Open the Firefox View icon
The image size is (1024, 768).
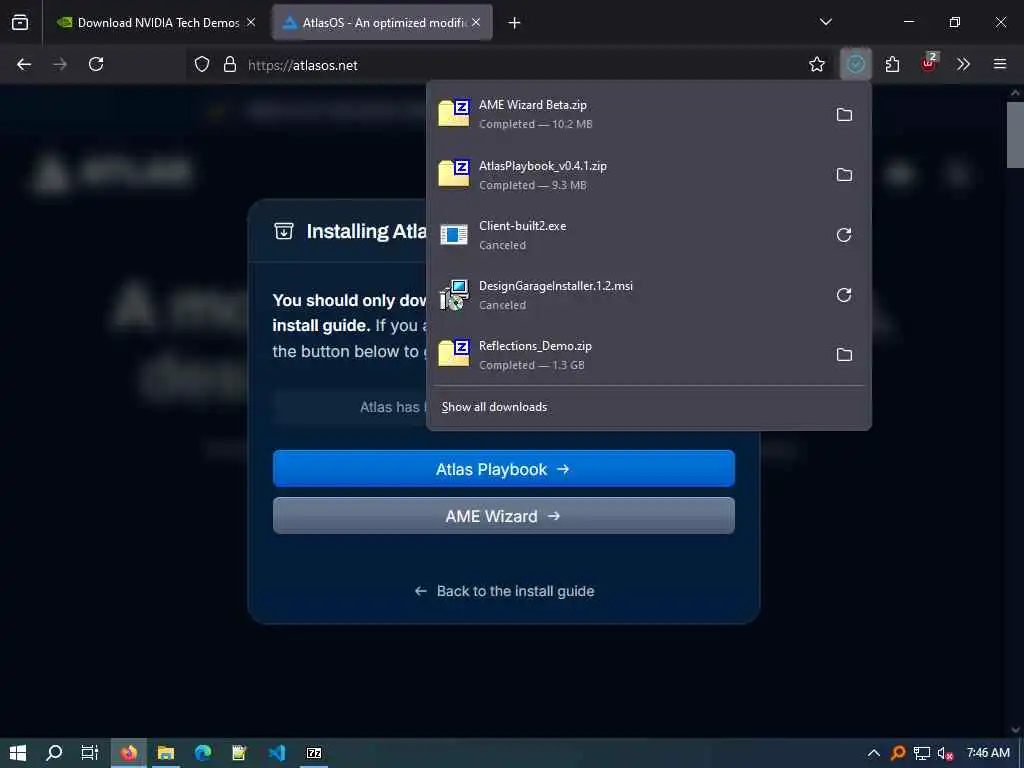coord(20,22)
